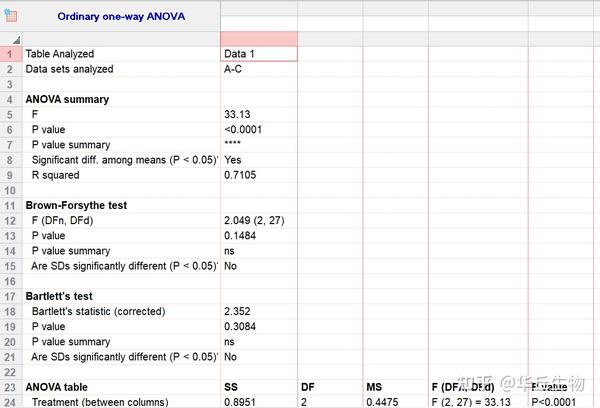Click the "Table Analyzed" label
Viewport: 600px width, 408px height.
click(60, 54)
